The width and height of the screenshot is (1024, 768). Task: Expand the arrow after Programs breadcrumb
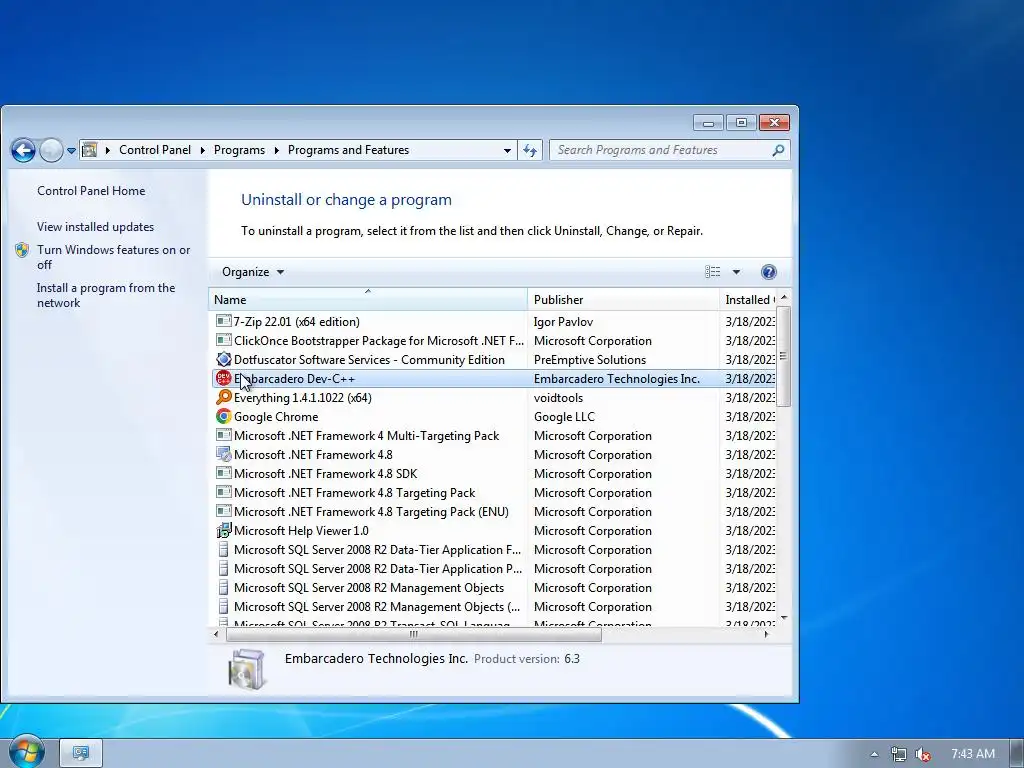click(276, 150)
